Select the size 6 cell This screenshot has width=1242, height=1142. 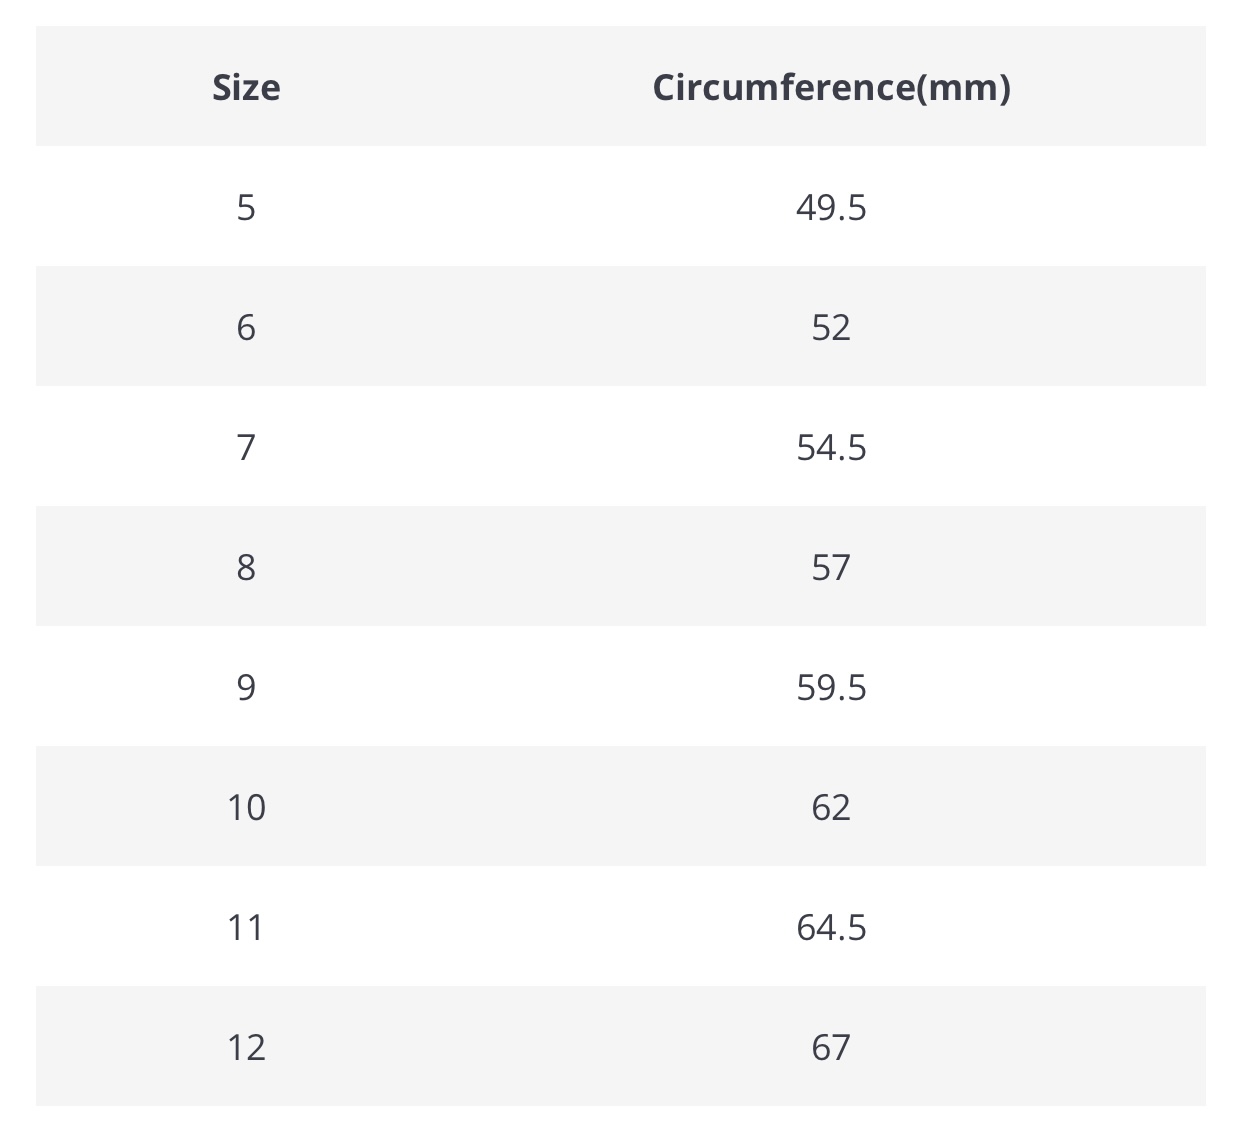pos(246,327)
